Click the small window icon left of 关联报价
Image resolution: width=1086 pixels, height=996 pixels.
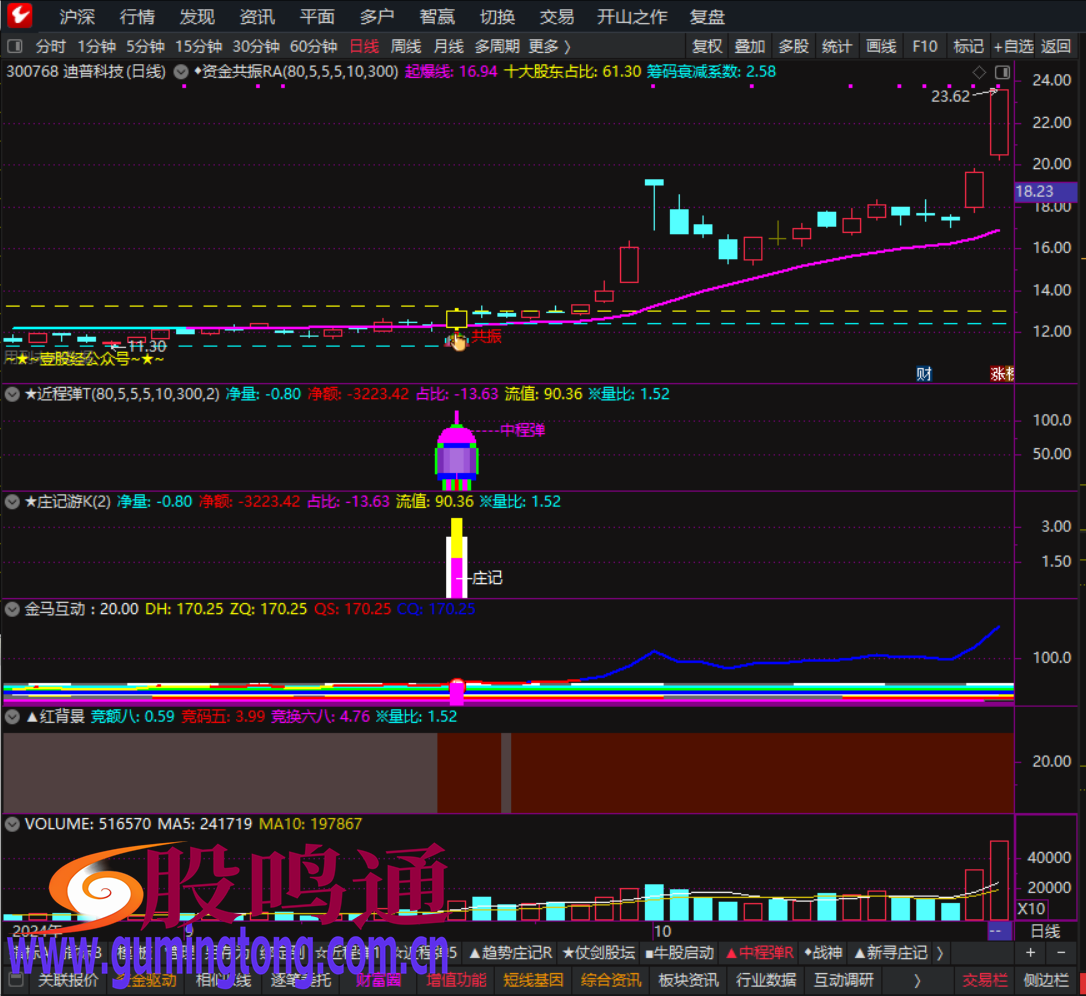point(16,980)
